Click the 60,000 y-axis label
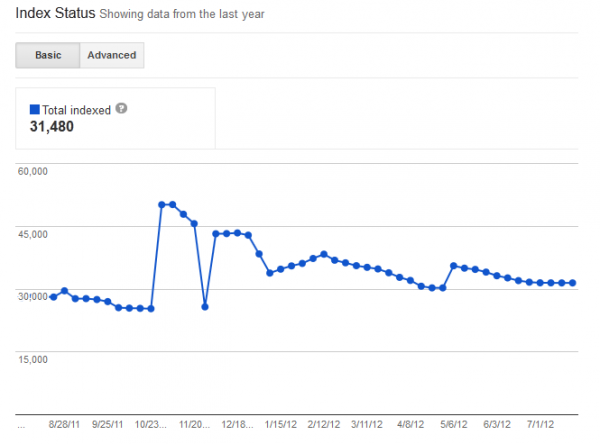The width and height of the screenshot is (600, 444). coord(34,172)
